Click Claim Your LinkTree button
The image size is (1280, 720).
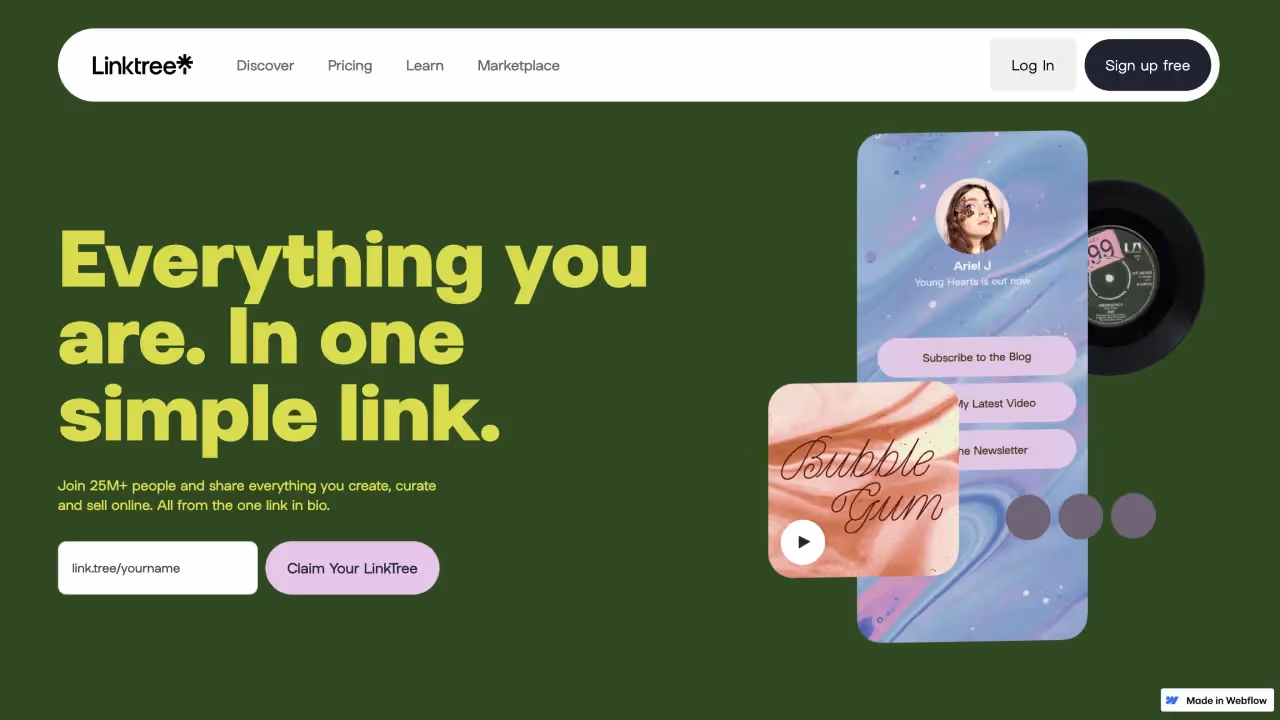tap(352, 568)
